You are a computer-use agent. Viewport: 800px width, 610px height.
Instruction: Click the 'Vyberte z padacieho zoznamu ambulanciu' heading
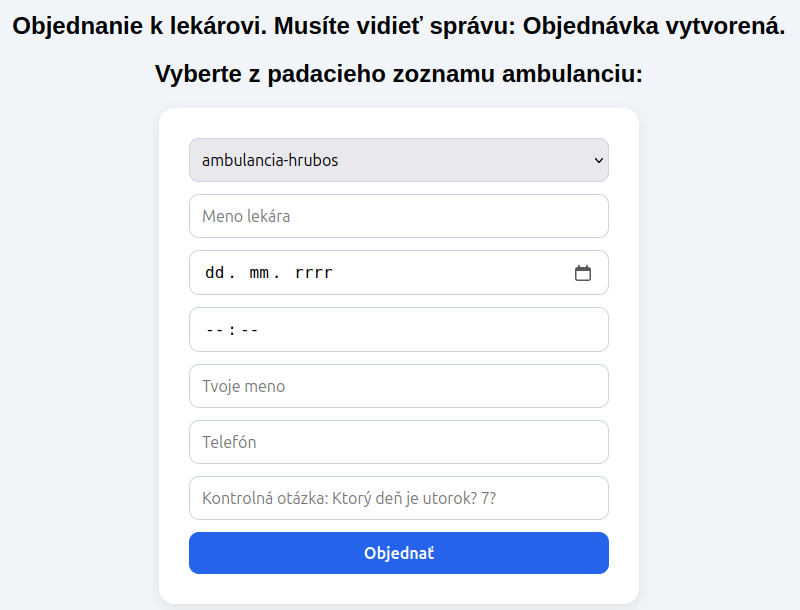398,74
